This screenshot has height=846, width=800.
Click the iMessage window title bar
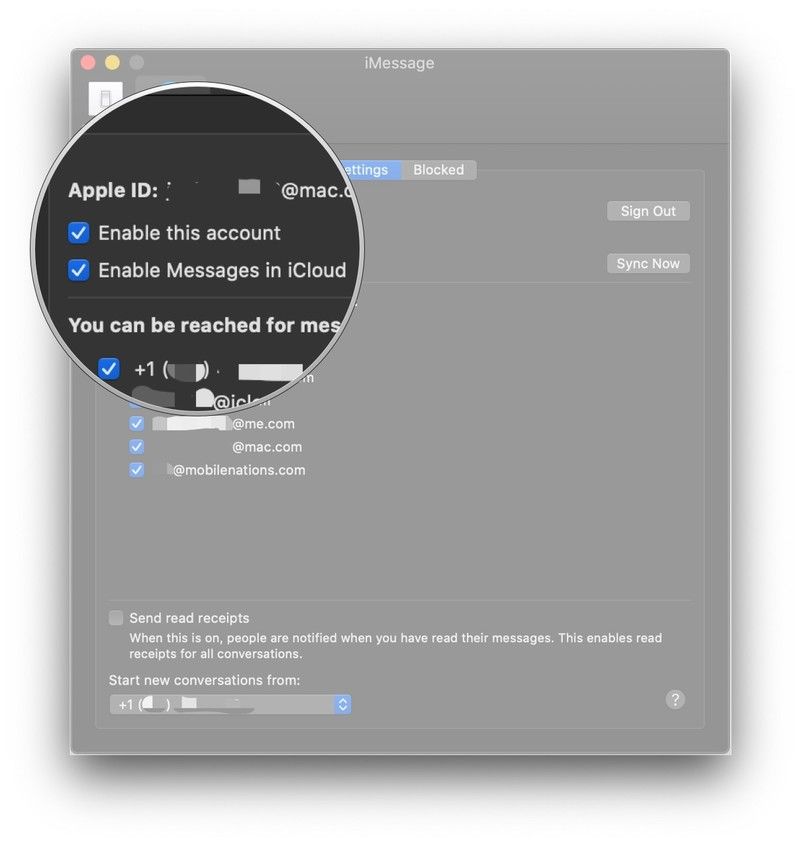click(x=399, y=63)
